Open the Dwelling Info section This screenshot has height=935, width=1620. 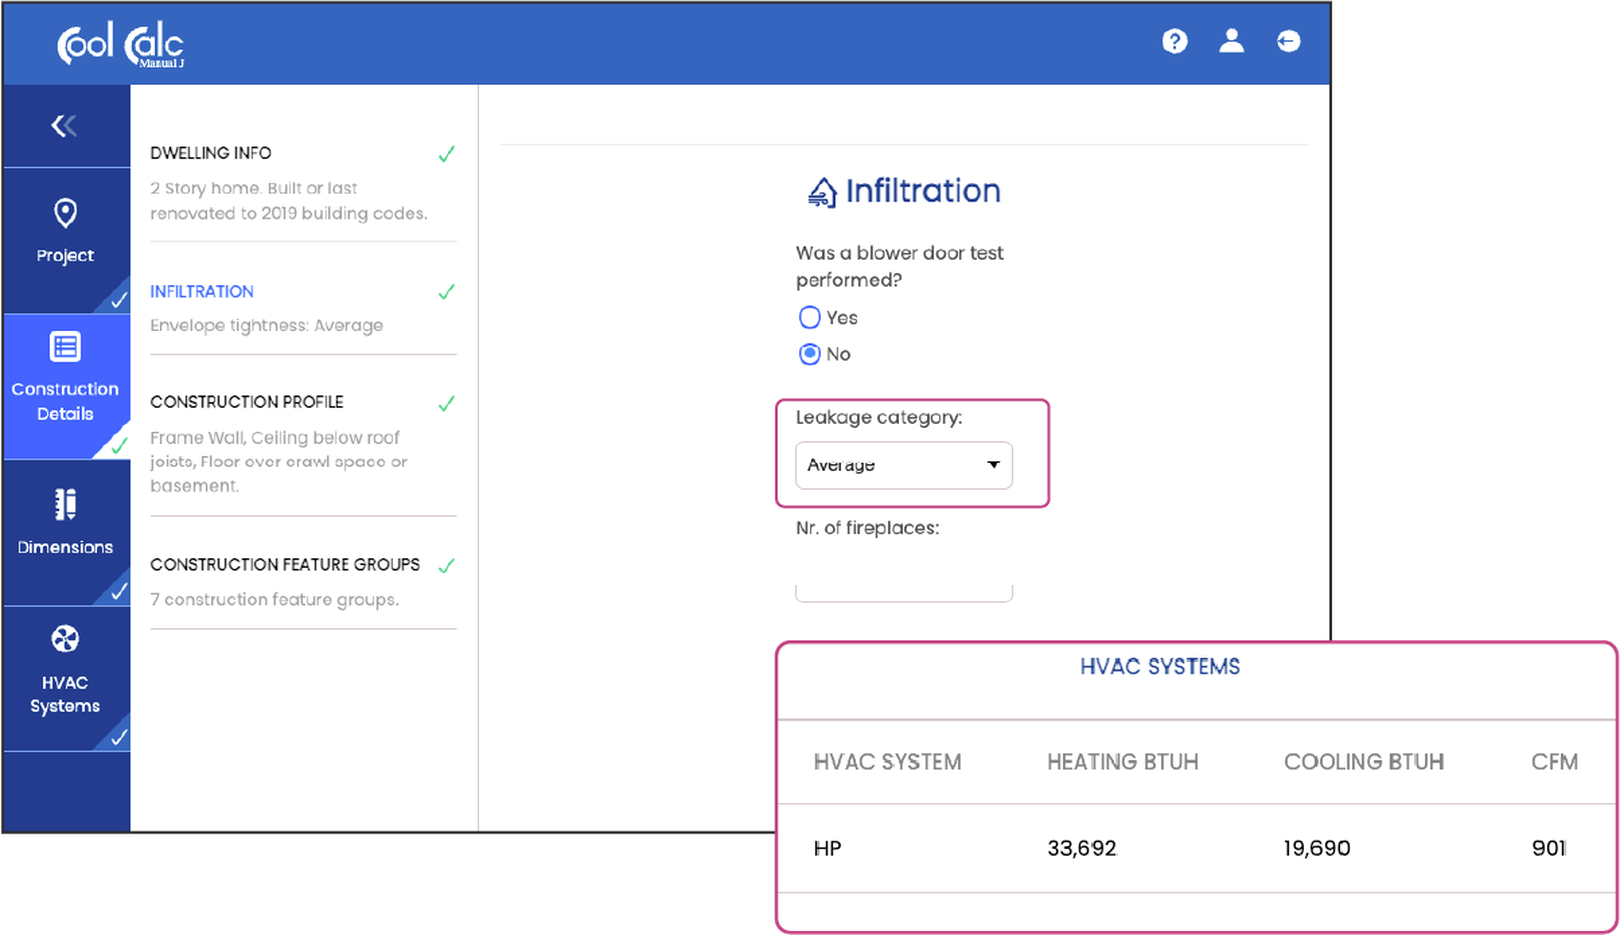(211, 153)
